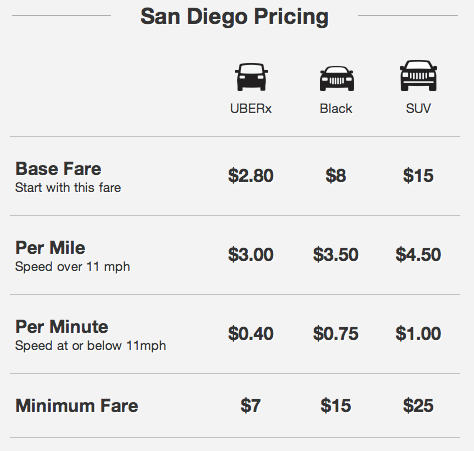Select the SUV per mile price $4.50

point(418,255)
